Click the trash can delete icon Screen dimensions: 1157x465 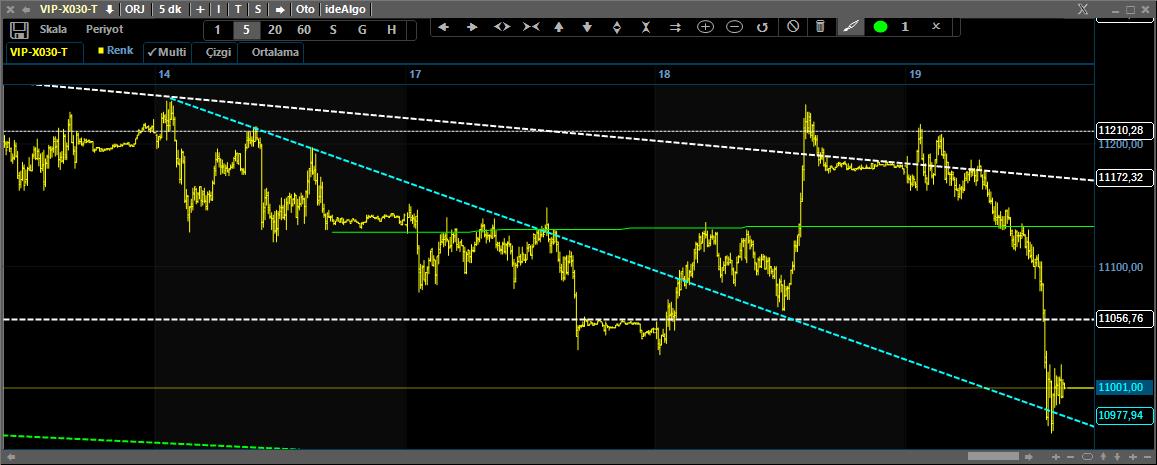tap(820, 27)
